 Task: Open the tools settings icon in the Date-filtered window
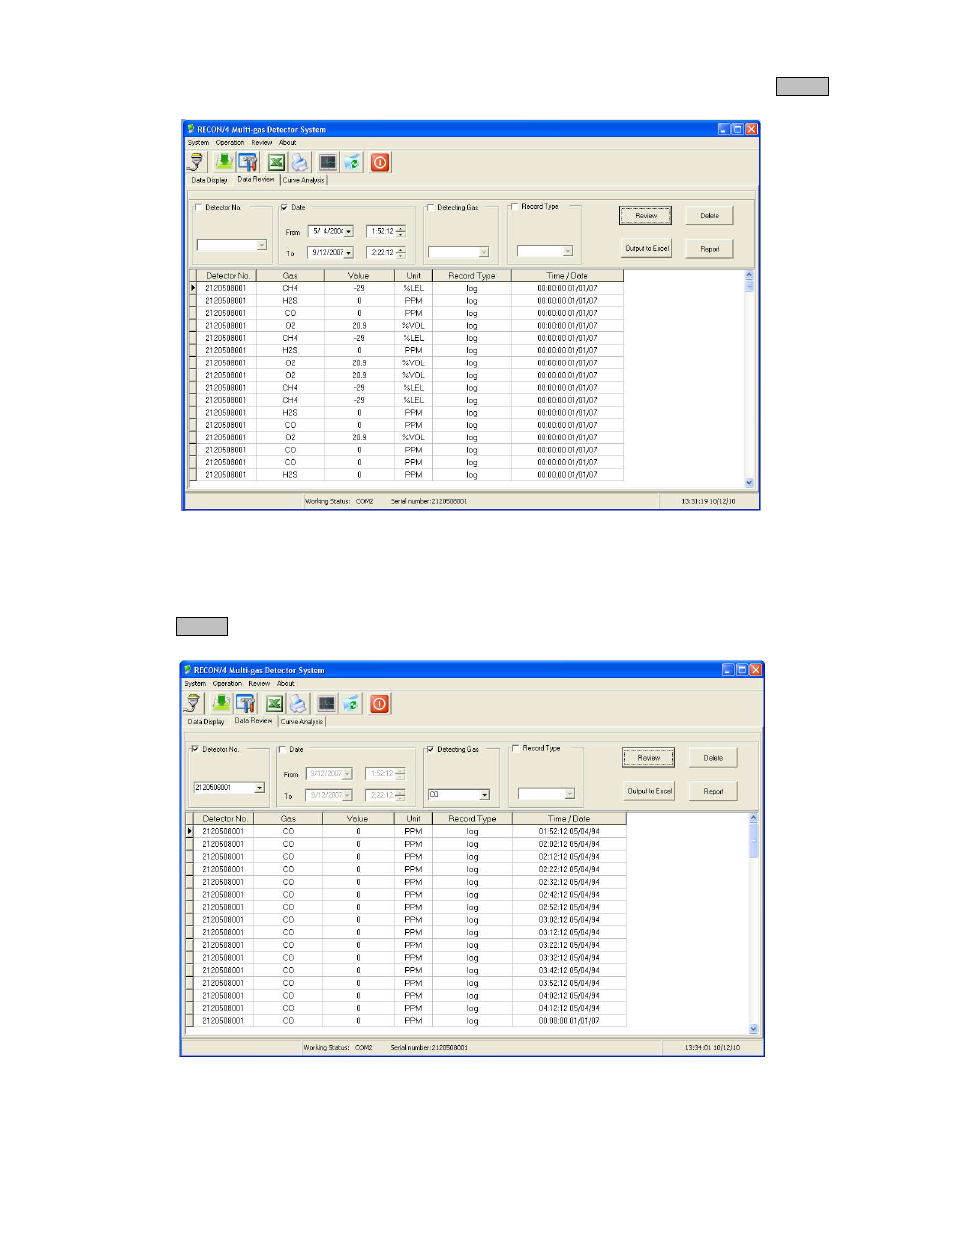248,162
